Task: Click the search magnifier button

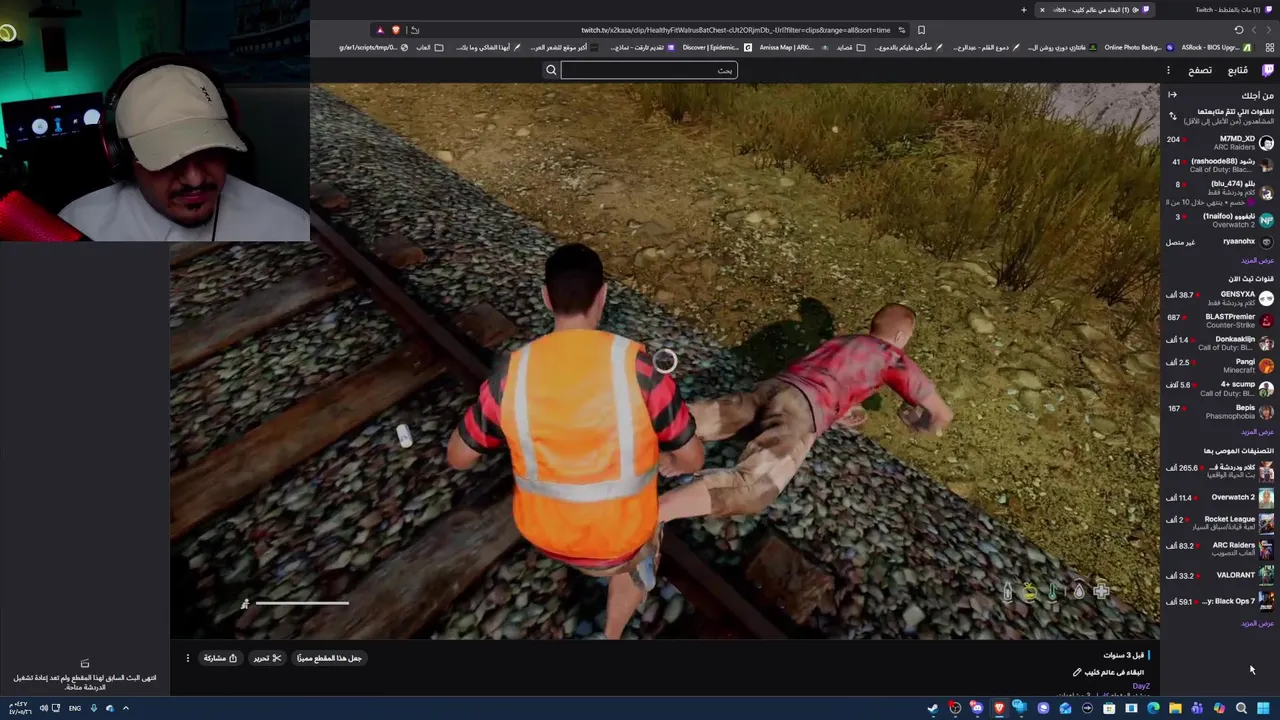Action: click(x=551, y=70)
